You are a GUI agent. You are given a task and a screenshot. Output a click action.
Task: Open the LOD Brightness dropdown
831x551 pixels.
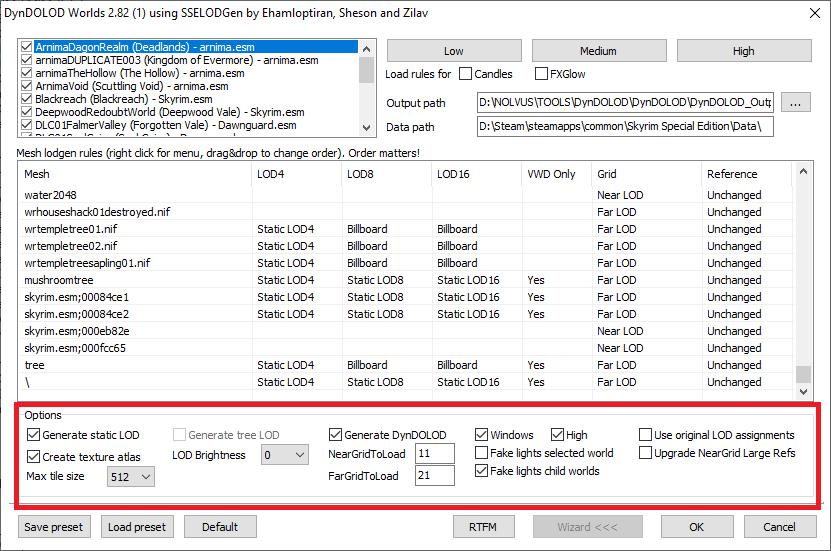285,455
